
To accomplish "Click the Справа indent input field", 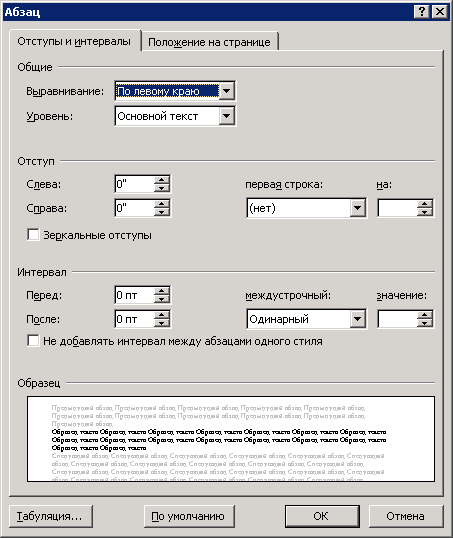I will (x=135, y=208).
